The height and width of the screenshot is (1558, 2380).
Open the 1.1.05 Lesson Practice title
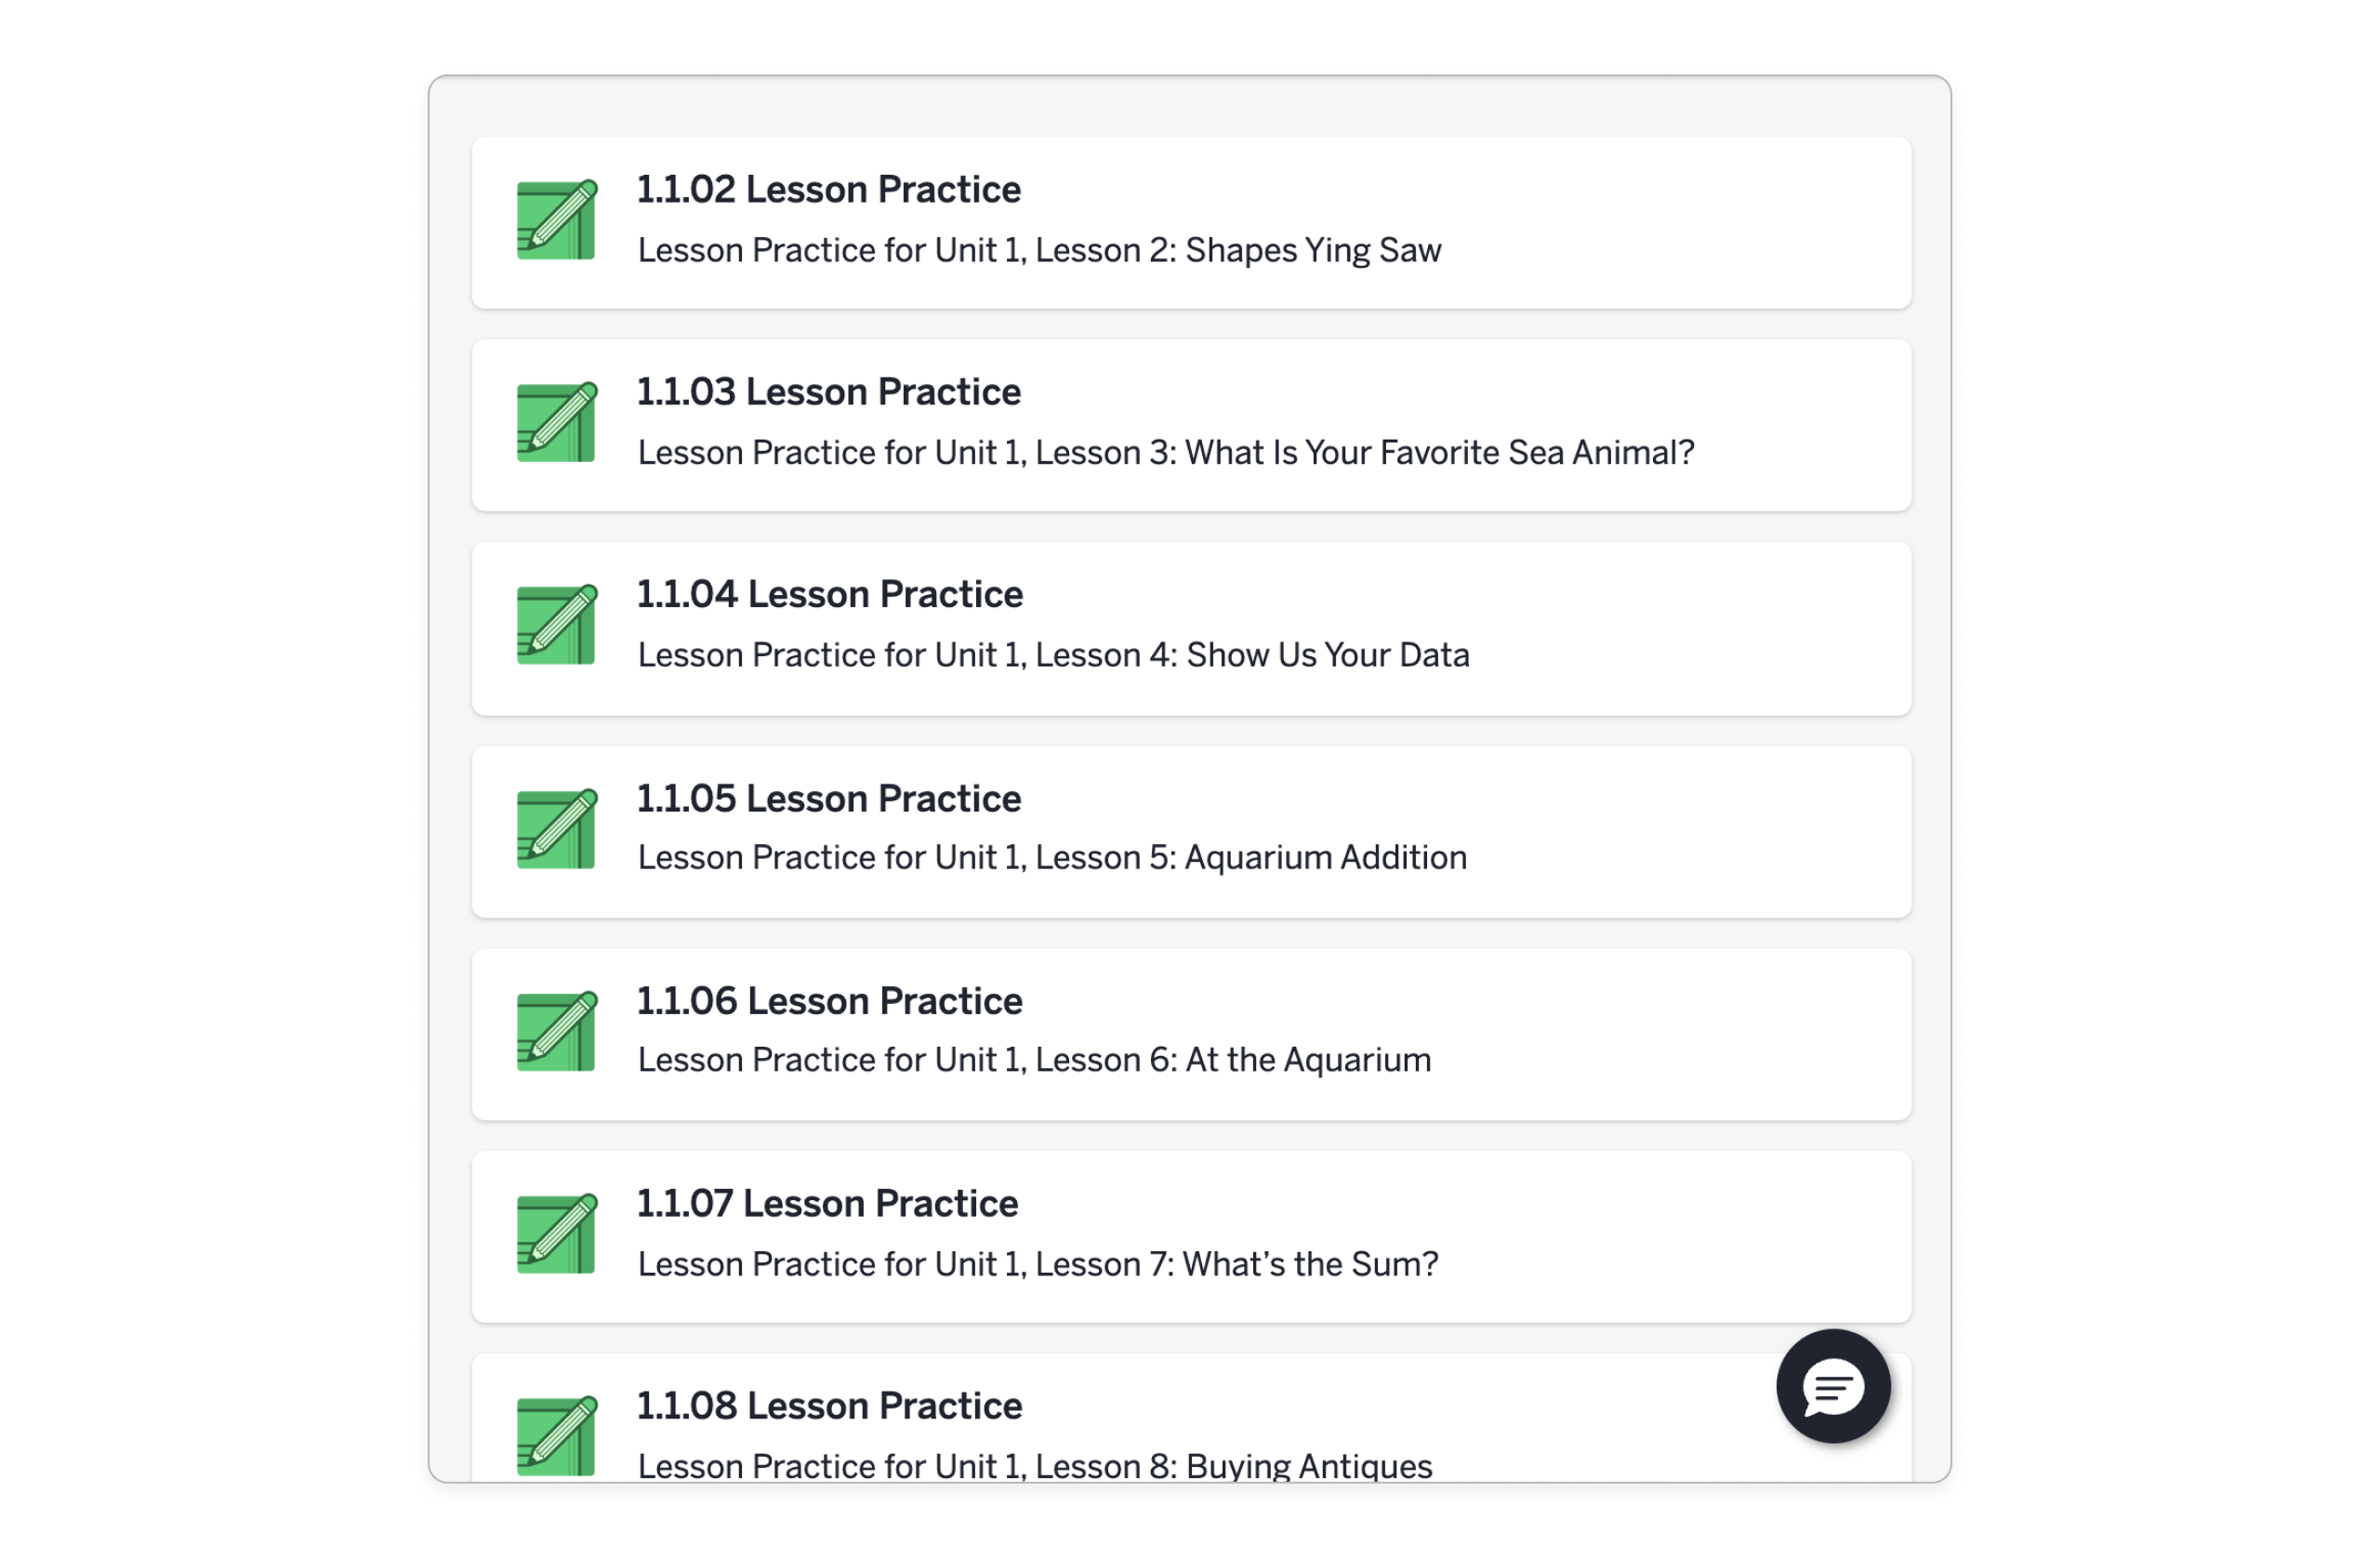pyautogui.click(x=828, y=798)
